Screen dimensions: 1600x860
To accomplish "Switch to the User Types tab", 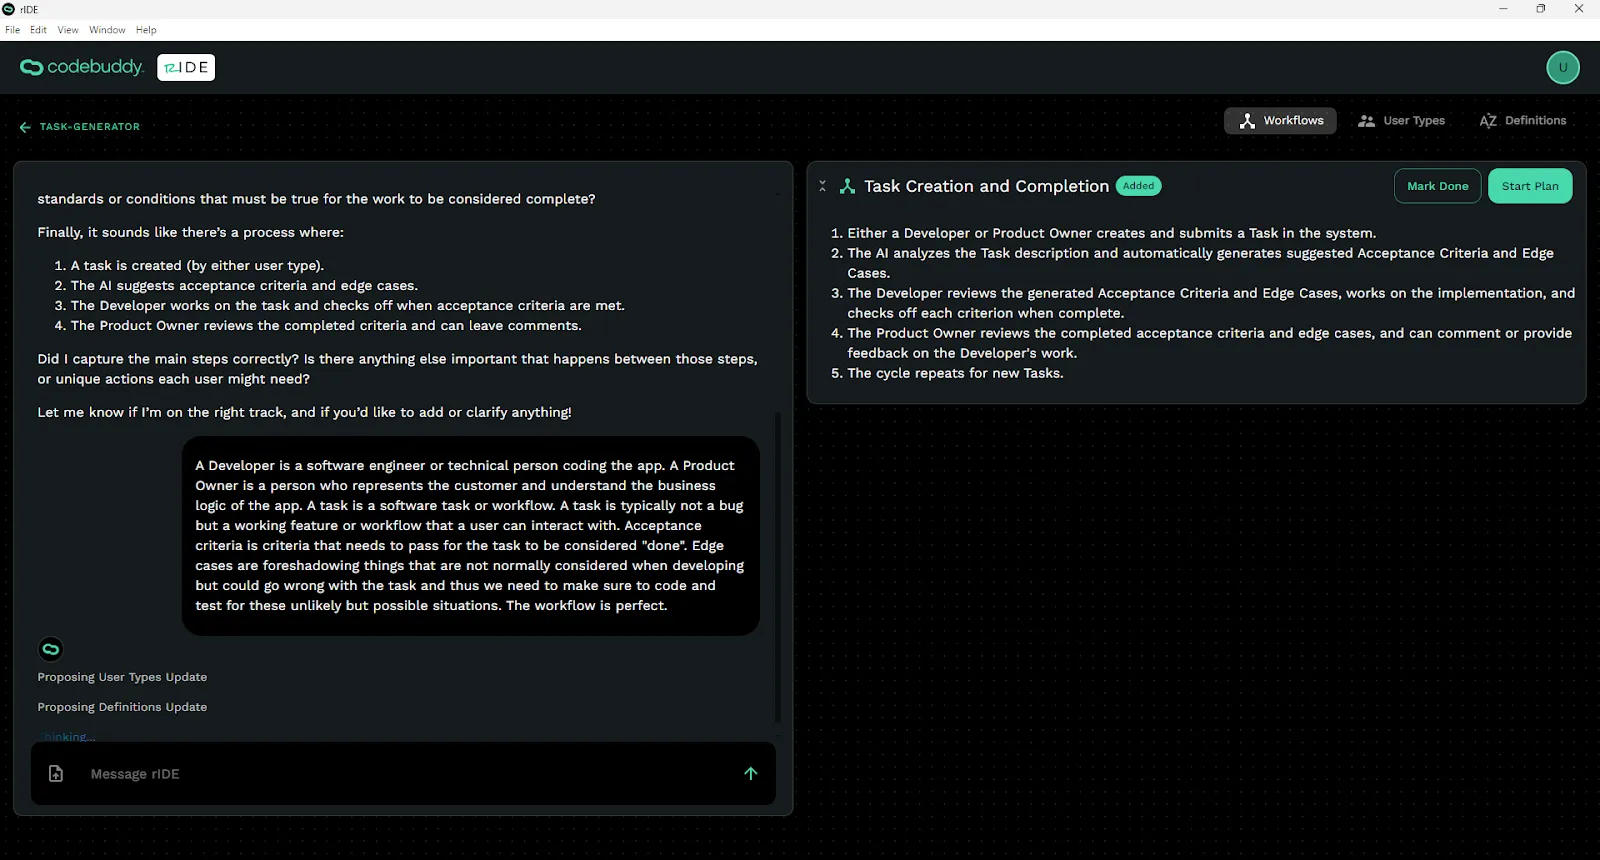I will (1401, 121).
